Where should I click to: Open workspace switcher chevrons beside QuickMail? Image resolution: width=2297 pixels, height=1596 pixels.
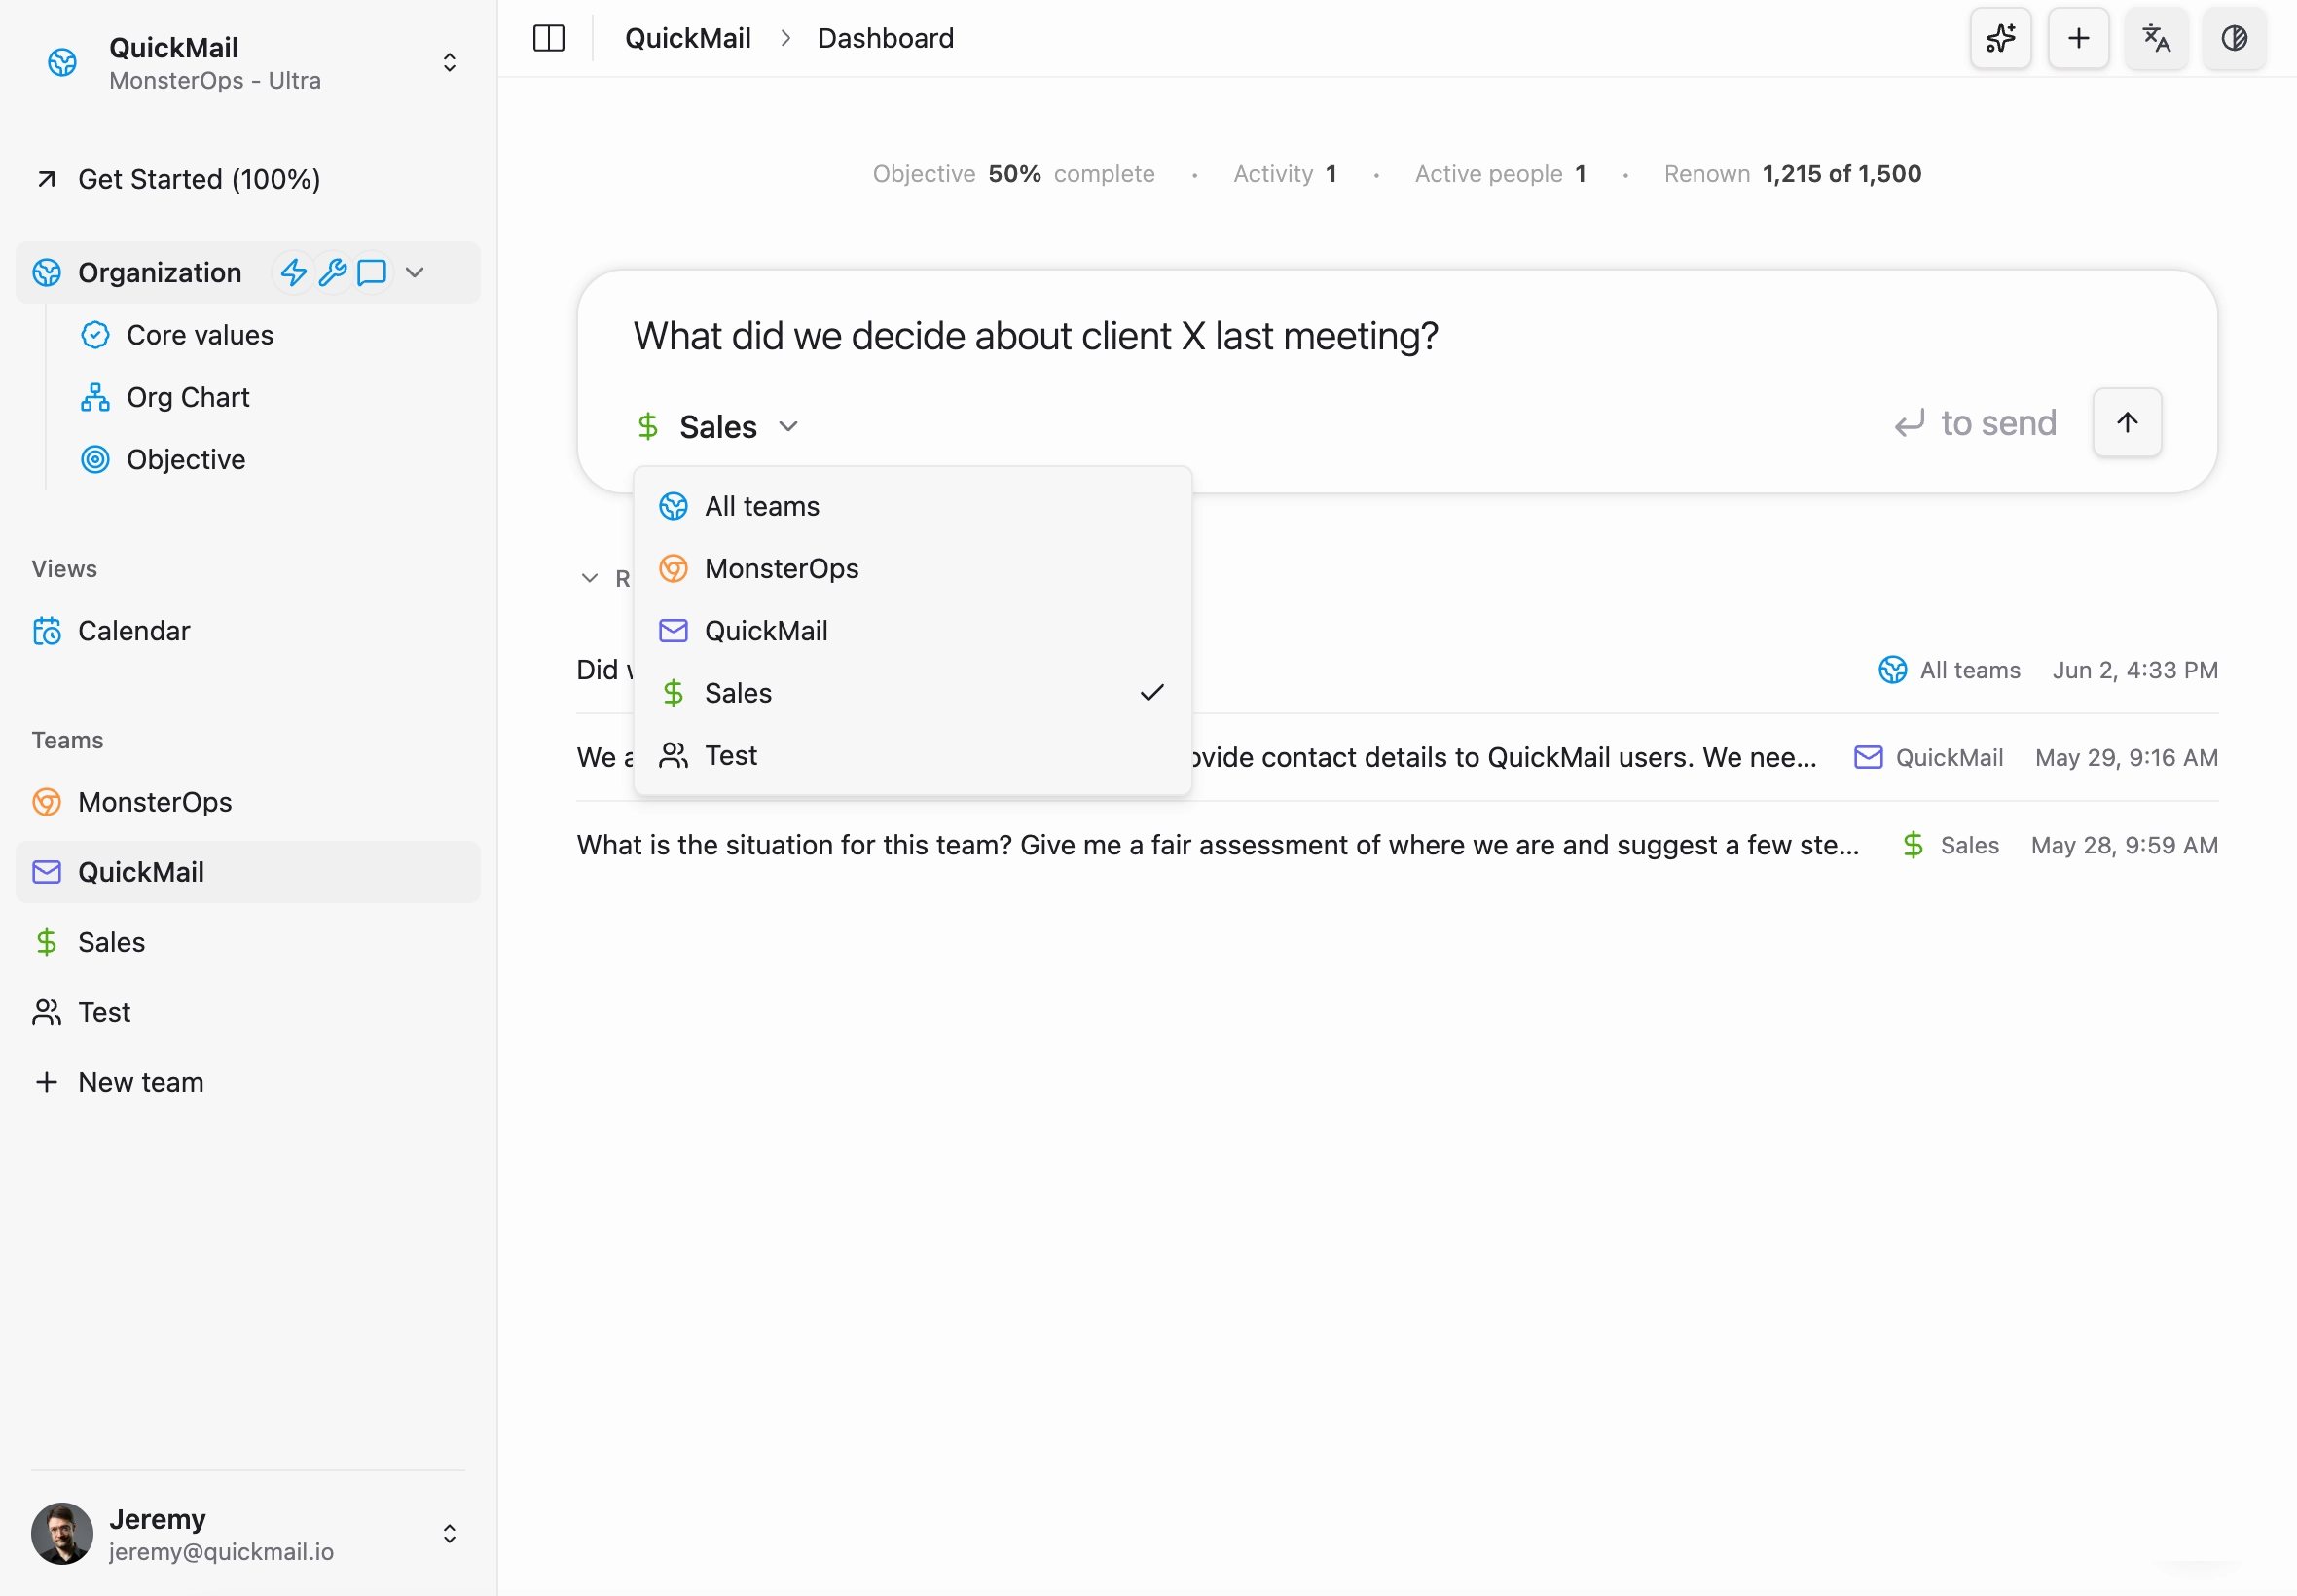tap(449, 63)
